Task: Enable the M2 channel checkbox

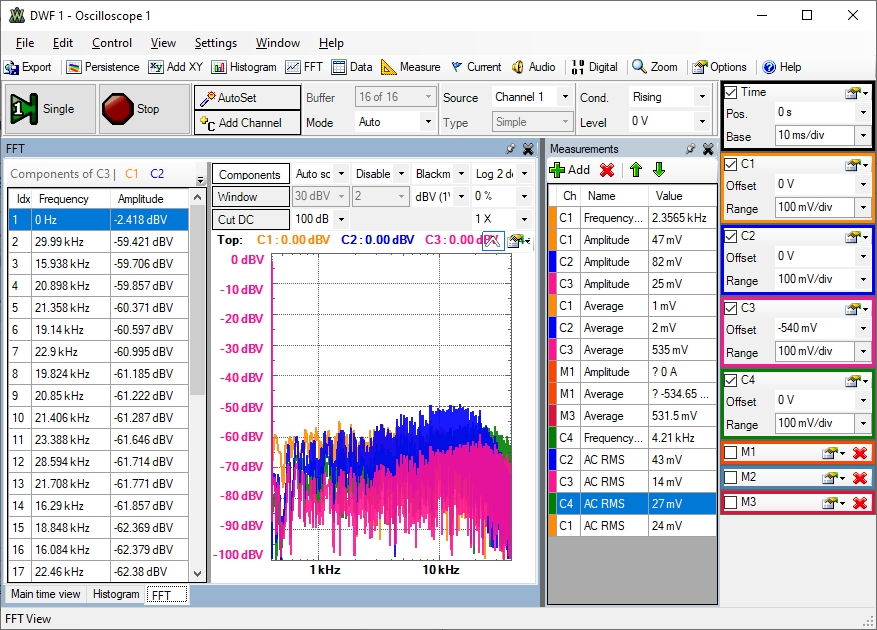Action: [x=731, y=478]
